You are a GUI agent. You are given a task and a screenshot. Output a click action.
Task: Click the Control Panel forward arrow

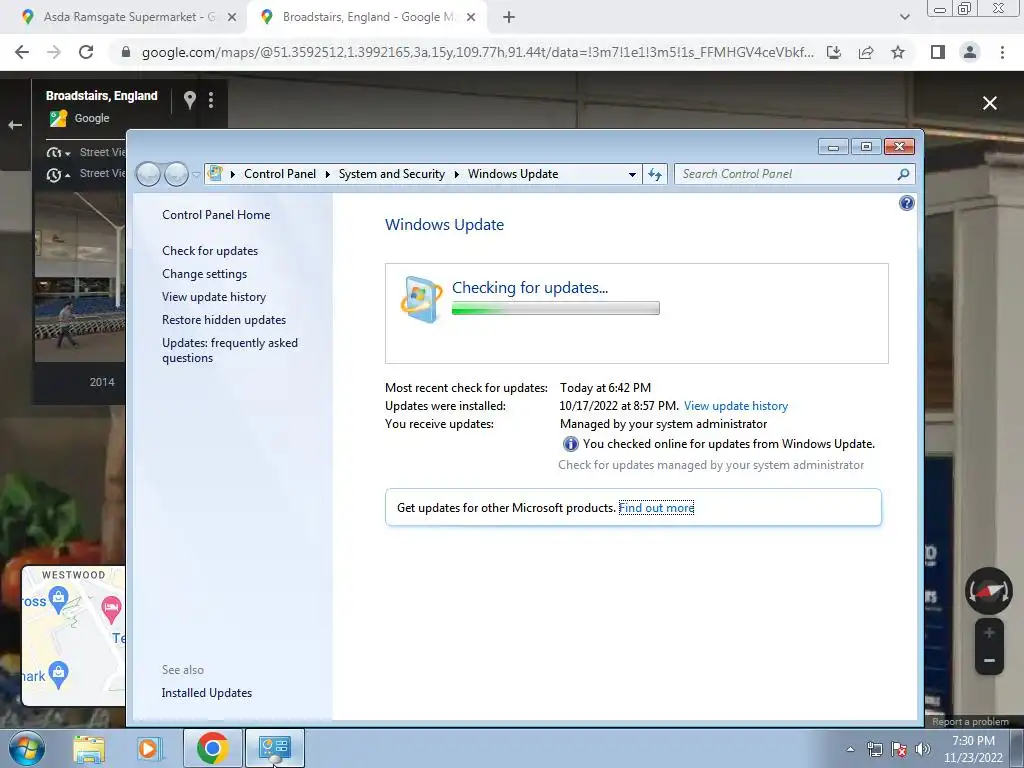point(176,174)
